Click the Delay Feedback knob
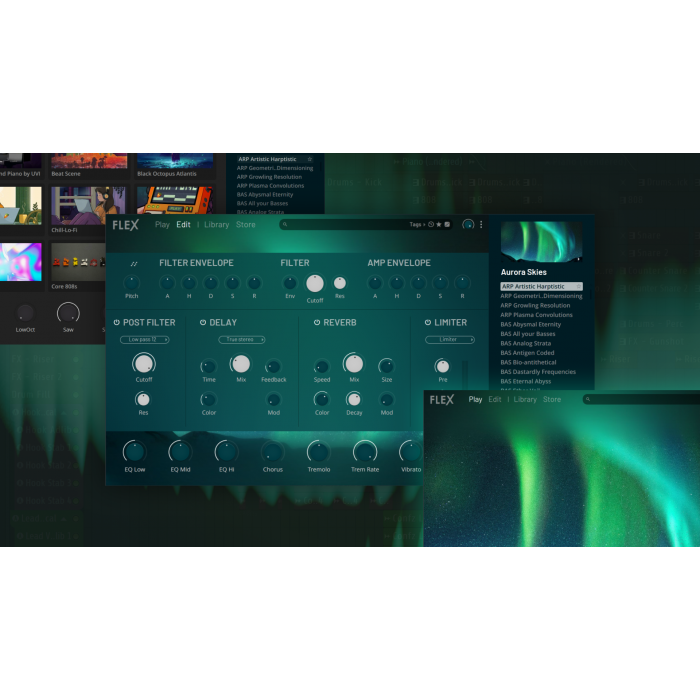Viewport: 700px width, 700px height. [x=273, y=367]
